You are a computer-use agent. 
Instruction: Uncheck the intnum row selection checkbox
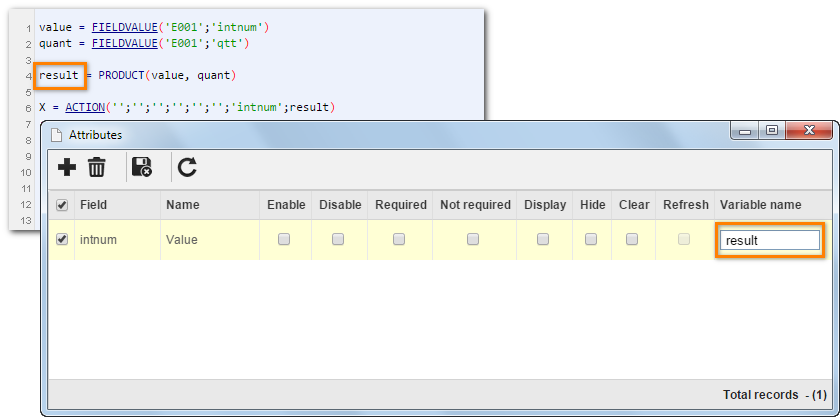point(62,240)
